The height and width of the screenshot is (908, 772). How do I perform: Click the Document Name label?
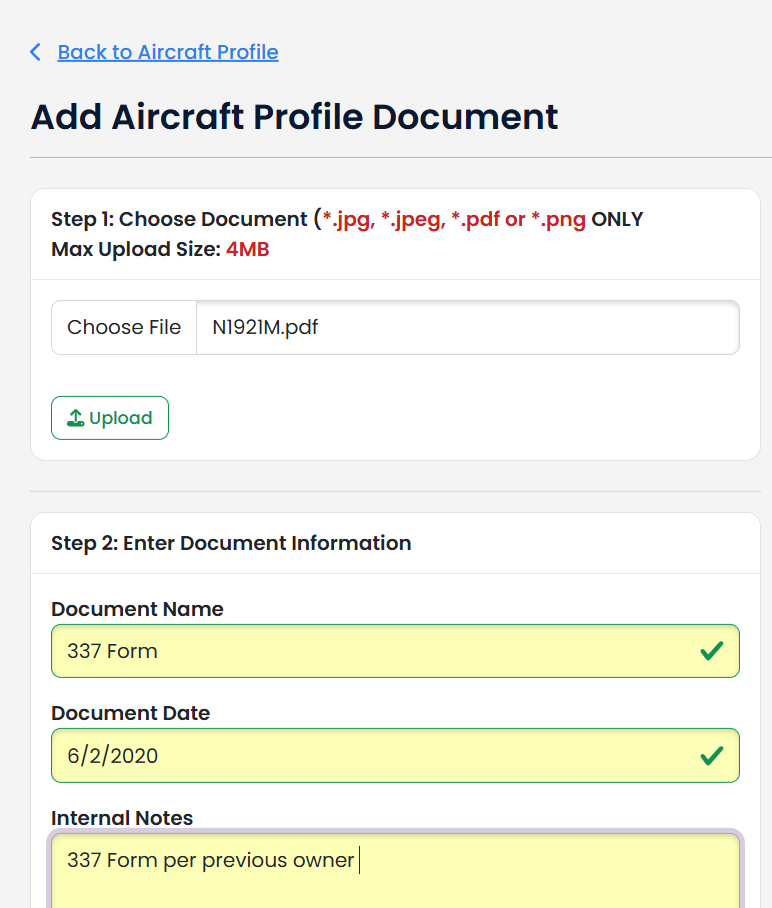point(137,609)
